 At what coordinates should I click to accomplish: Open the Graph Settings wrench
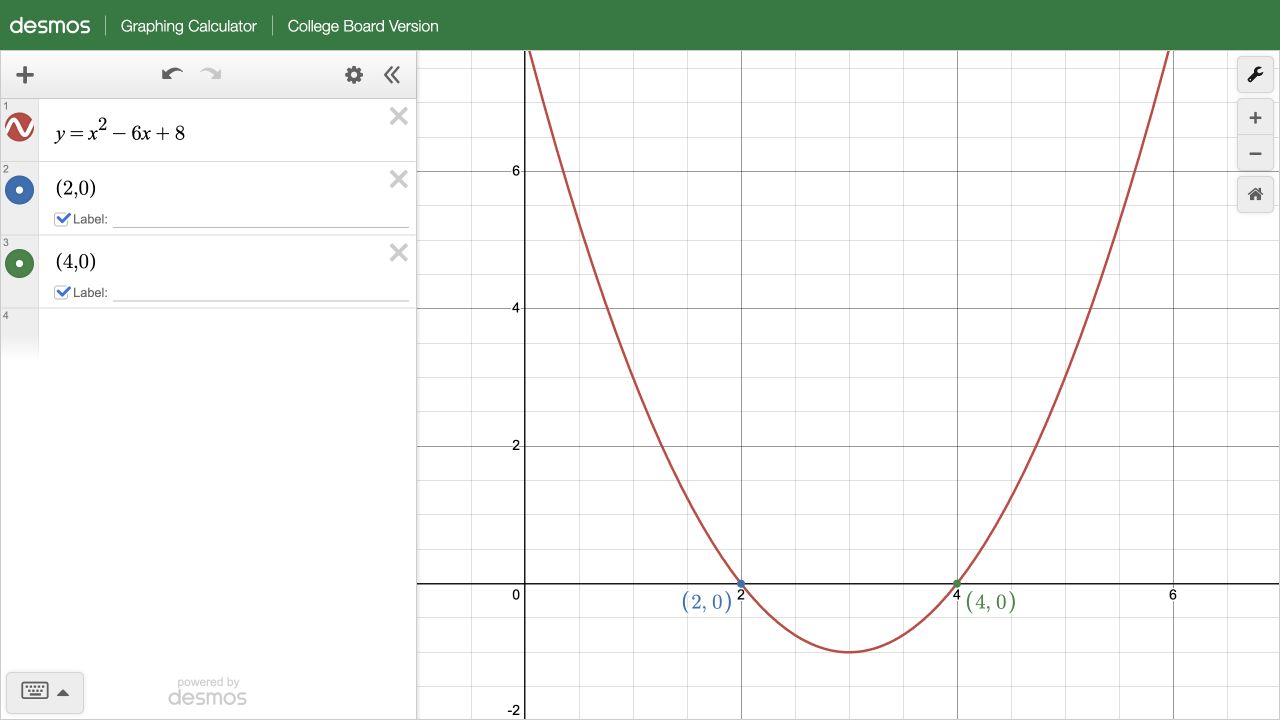[x=1256, y=75]
